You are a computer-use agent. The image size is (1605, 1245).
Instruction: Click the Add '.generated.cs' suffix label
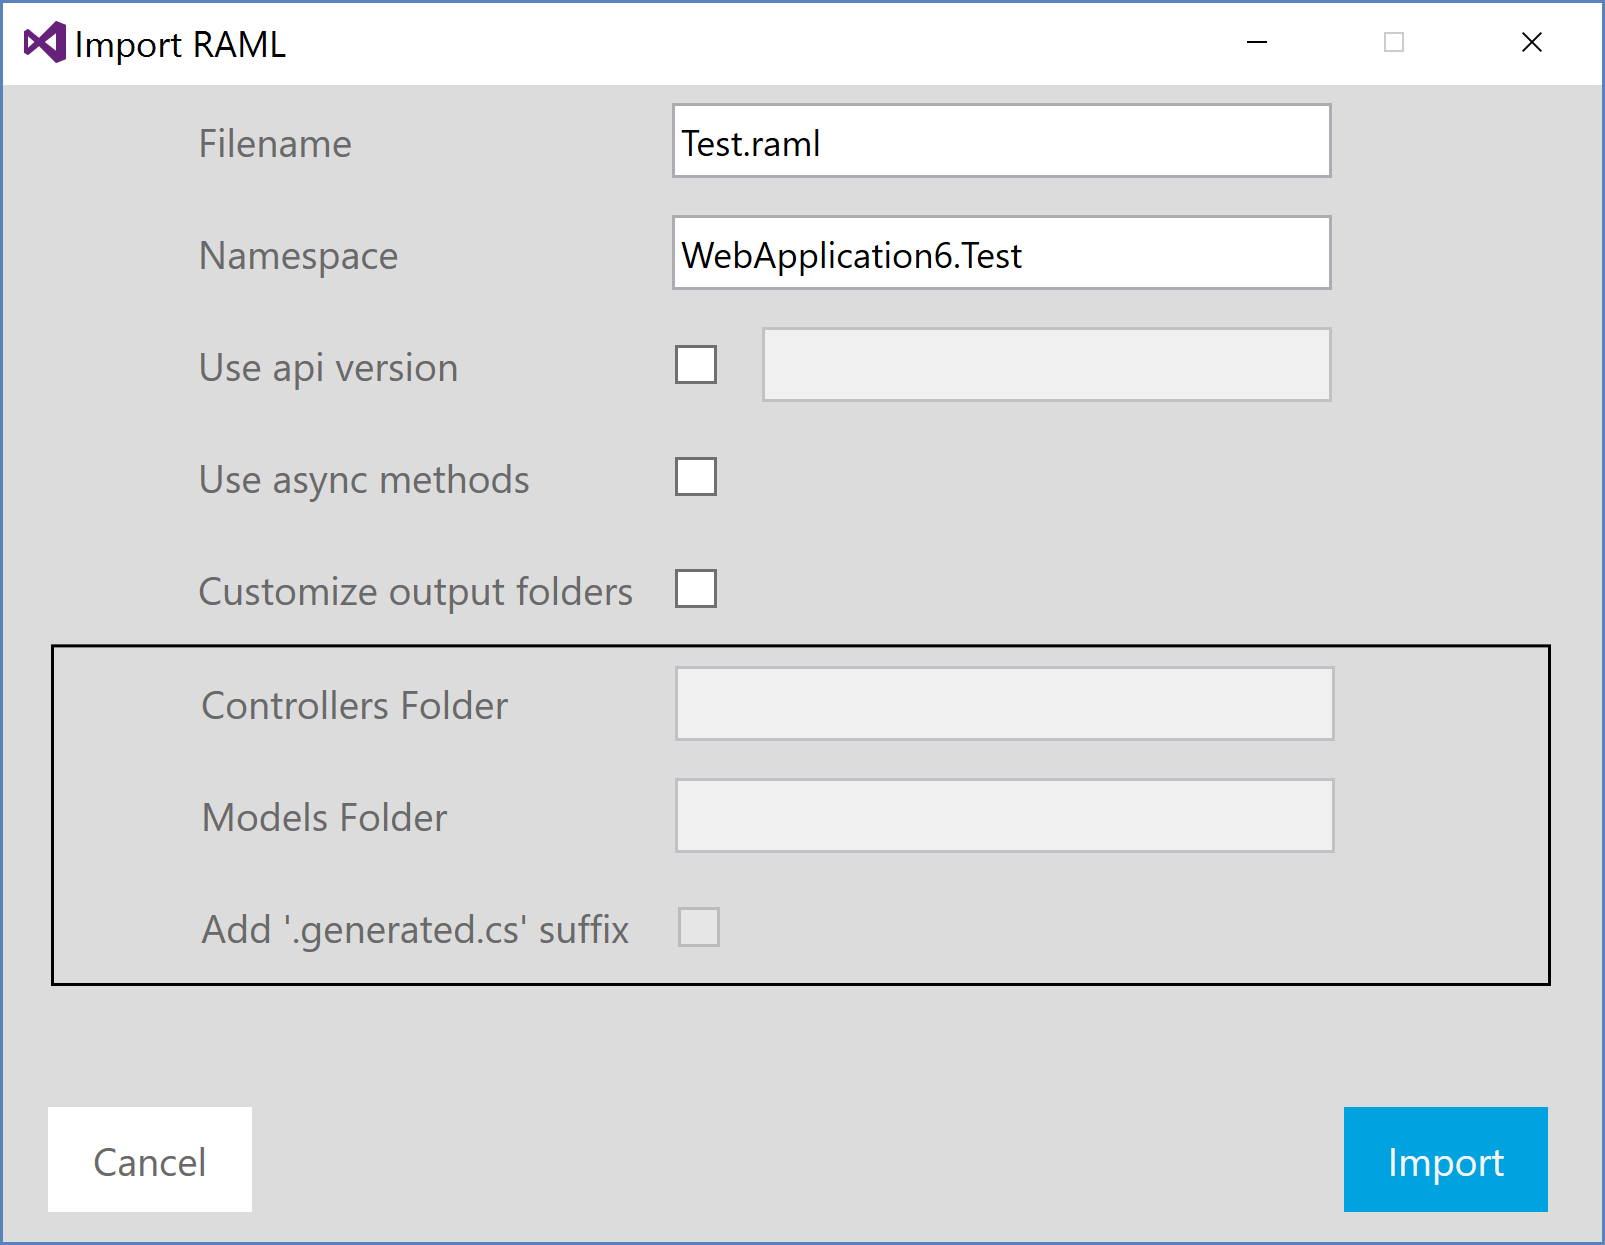[x=415, y=930]
